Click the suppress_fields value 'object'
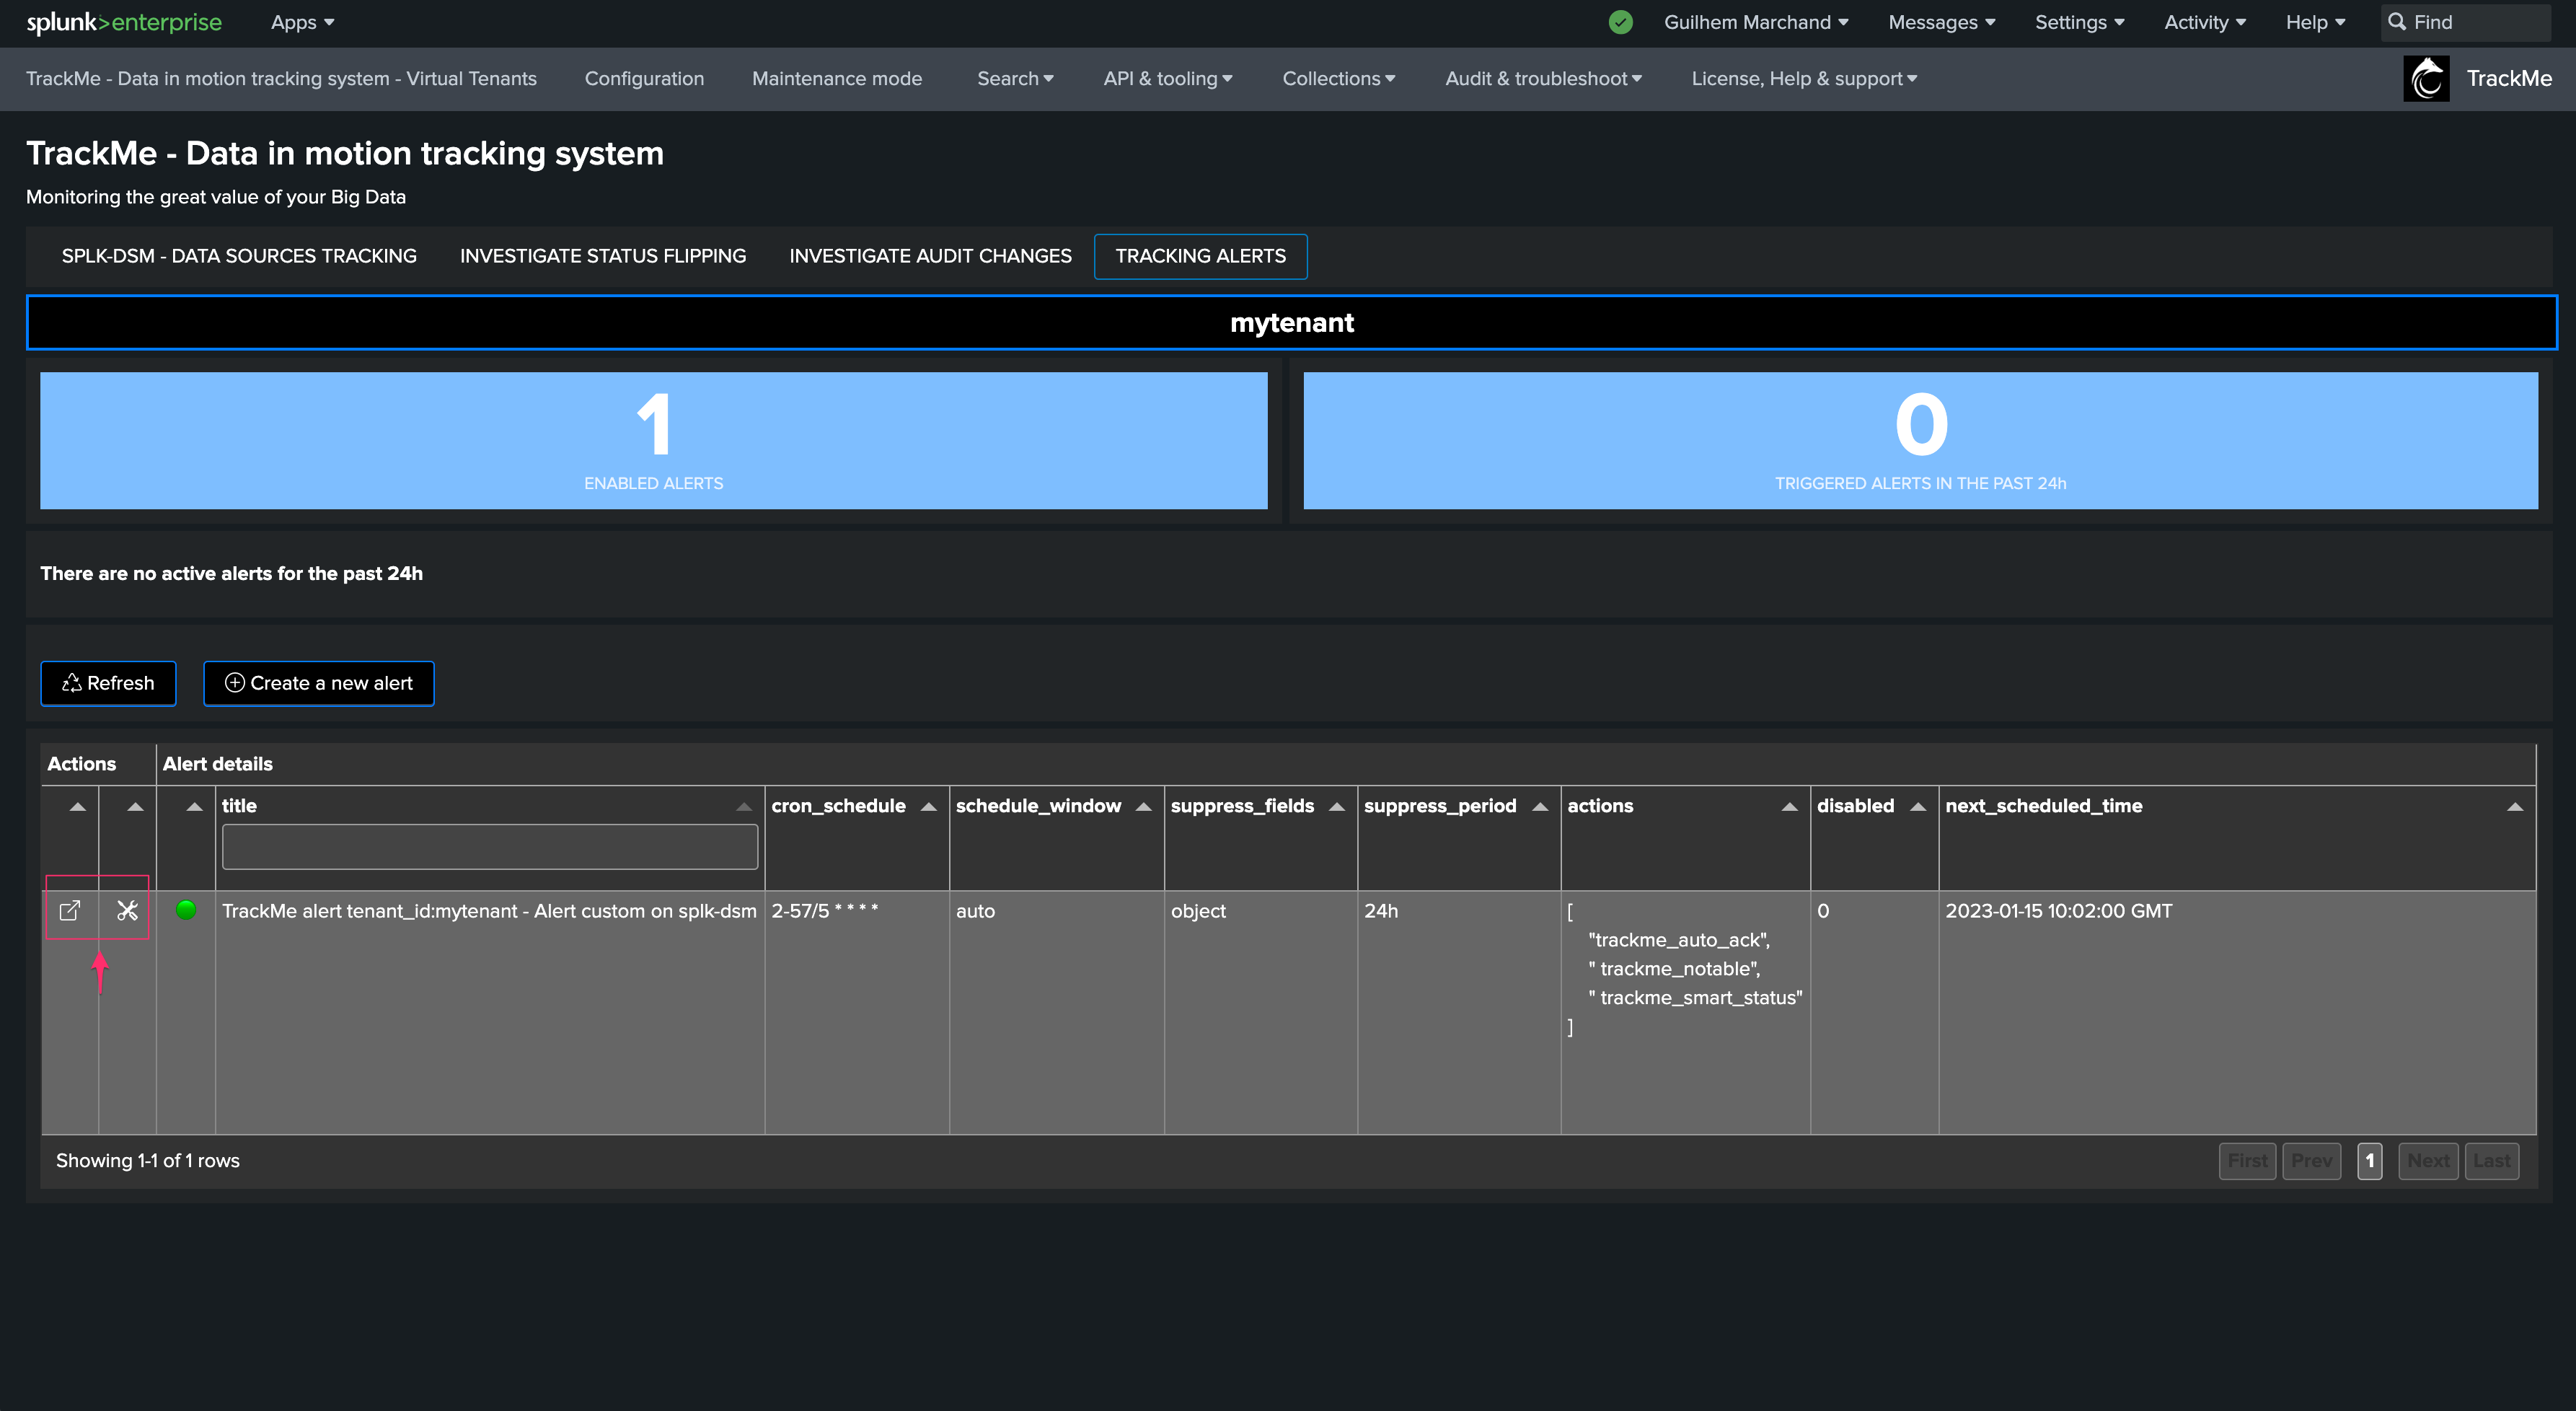The image size is (2576, 1411). click(1198, 911)
